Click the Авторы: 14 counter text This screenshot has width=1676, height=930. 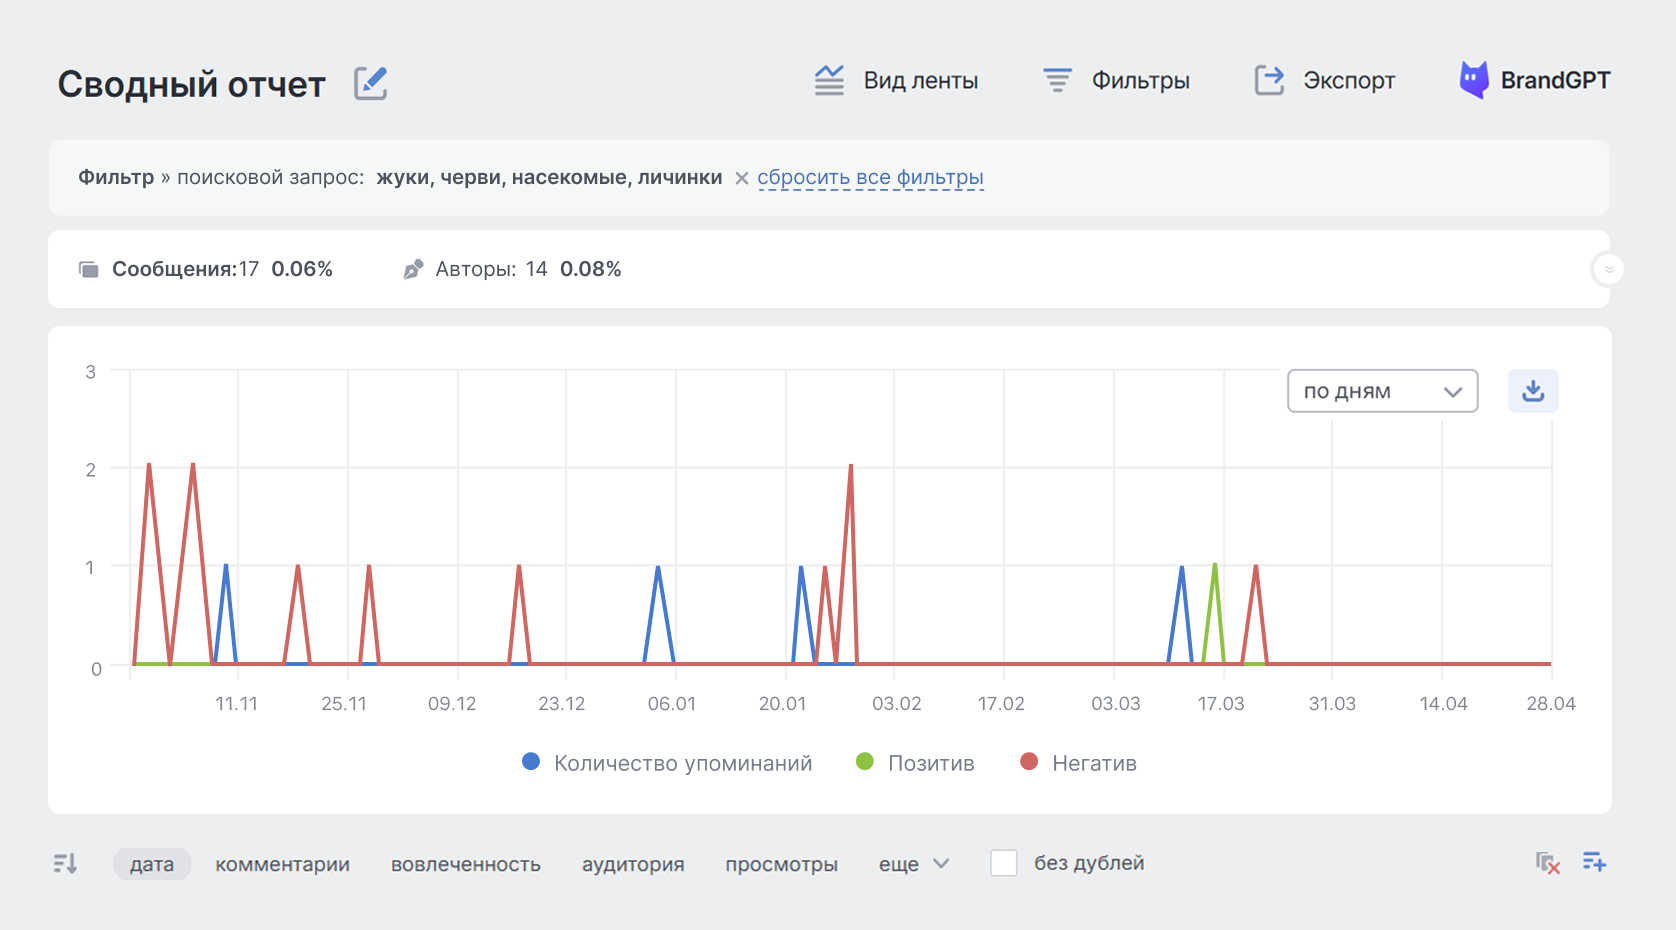click(491, 269)
